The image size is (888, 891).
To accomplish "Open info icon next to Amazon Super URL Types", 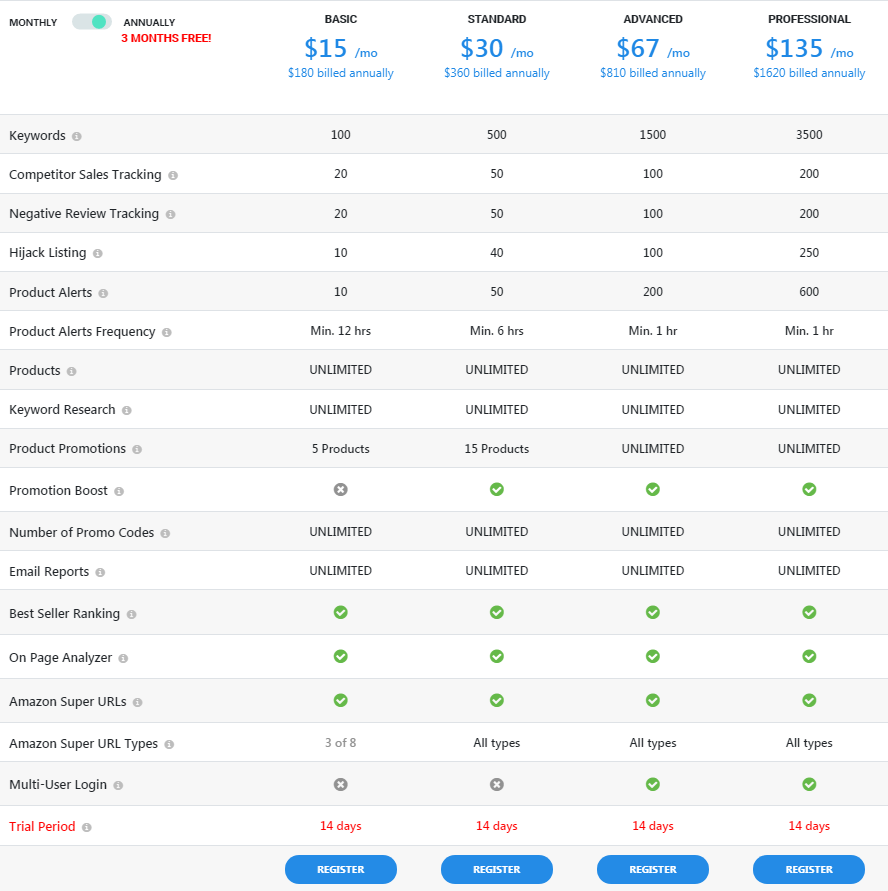I will click(x=169, y=744).
